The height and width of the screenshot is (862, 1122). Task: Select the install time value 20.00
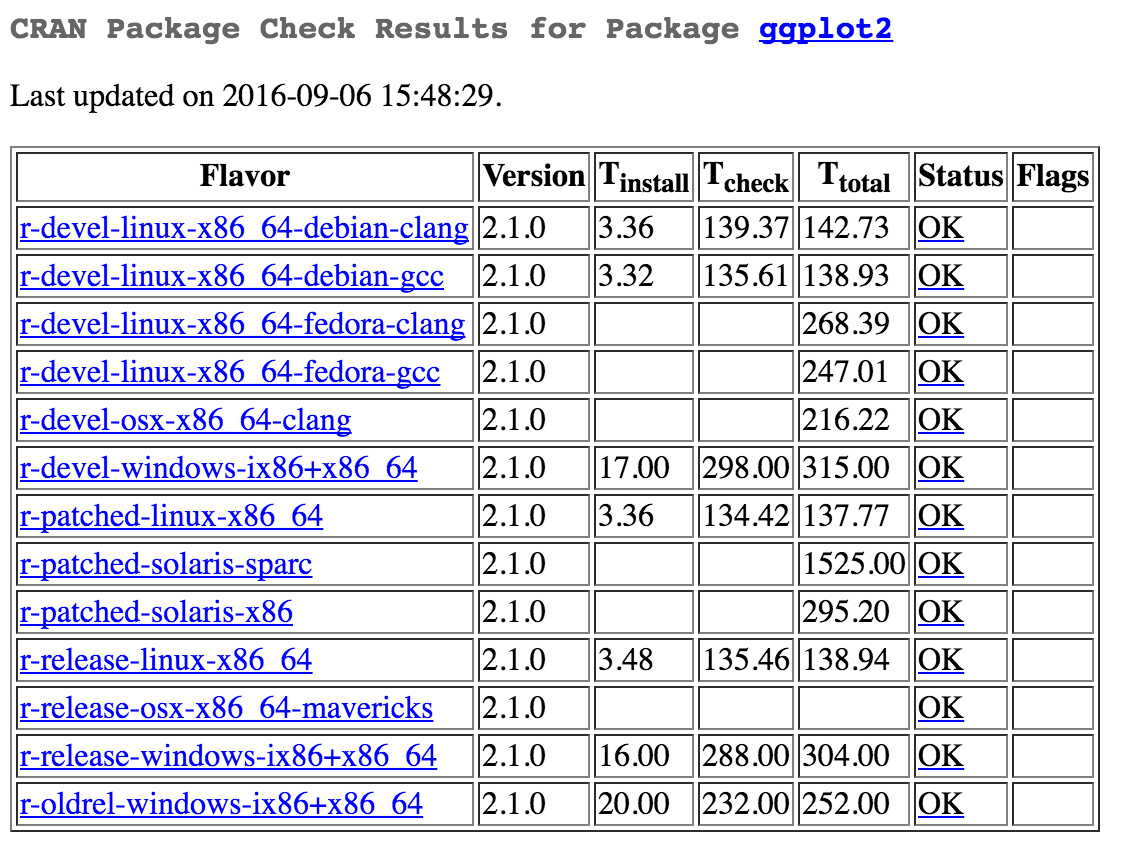[634, 803]
